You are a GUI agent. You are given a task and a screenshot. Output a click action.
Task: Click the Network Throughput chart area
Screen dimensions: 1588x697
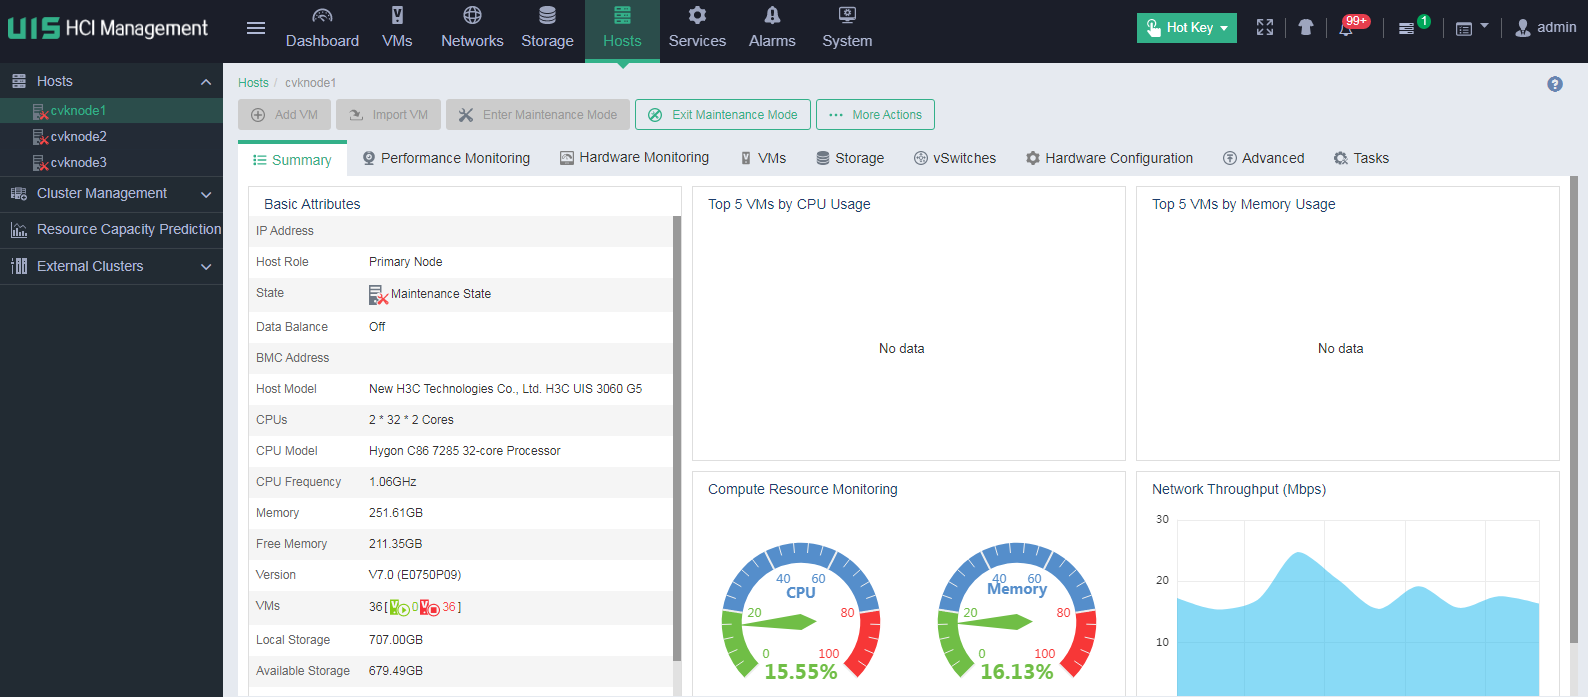pos(1358,608)
